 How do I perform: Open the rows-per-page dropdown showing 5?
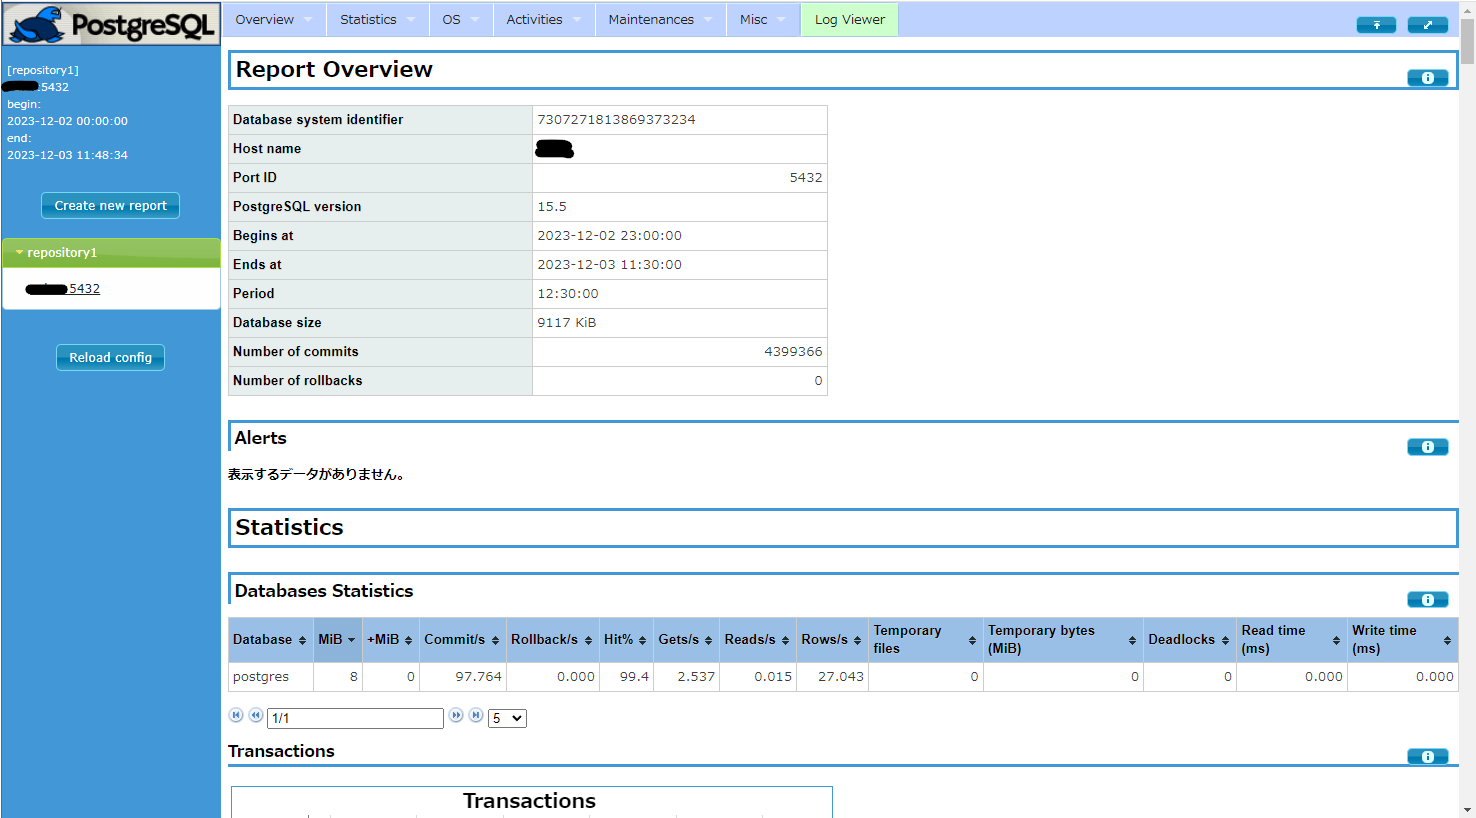pos(507,718)
